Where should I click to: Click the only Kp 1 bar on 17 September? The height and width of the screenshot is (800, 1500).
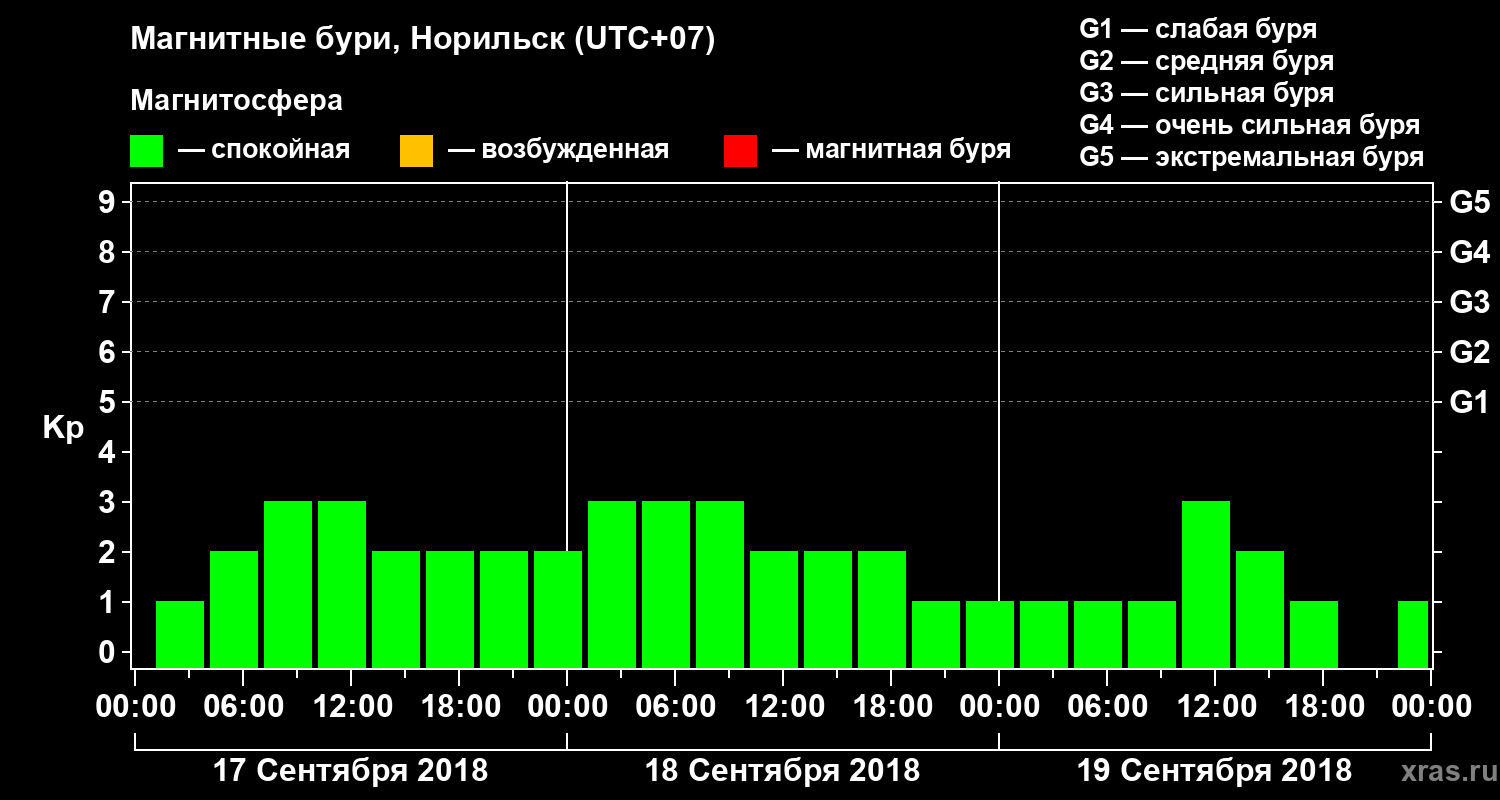click(180, 634)
